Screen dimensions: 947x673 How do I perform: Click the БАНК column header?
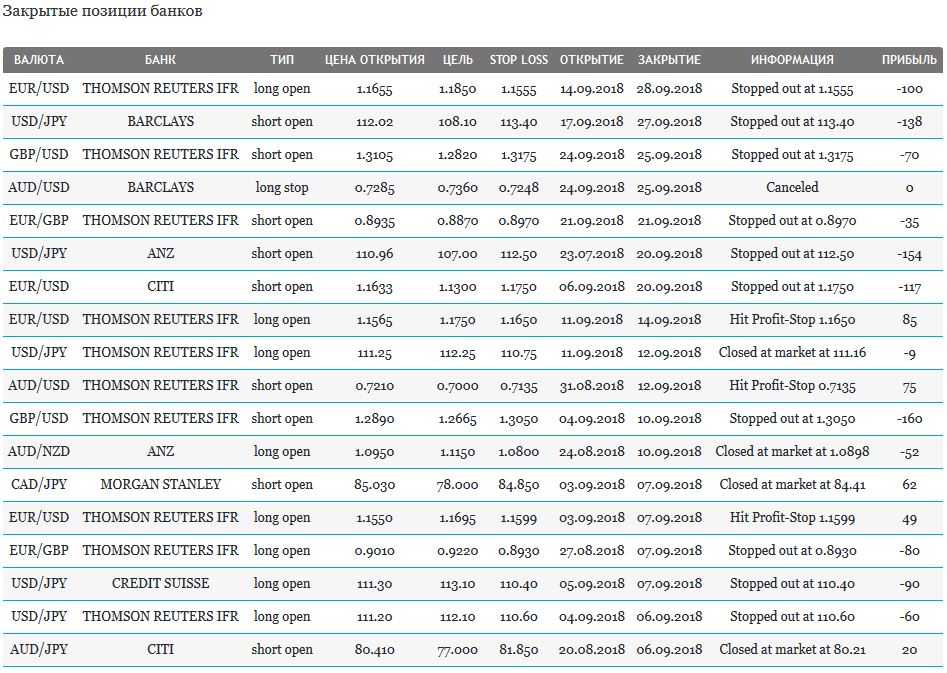point(160,60)
